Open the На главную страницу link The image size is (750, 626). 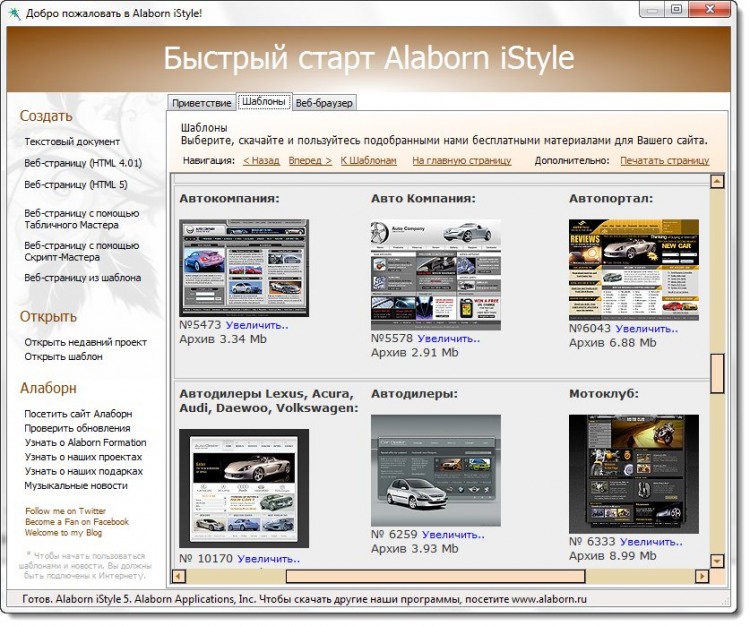462,161
